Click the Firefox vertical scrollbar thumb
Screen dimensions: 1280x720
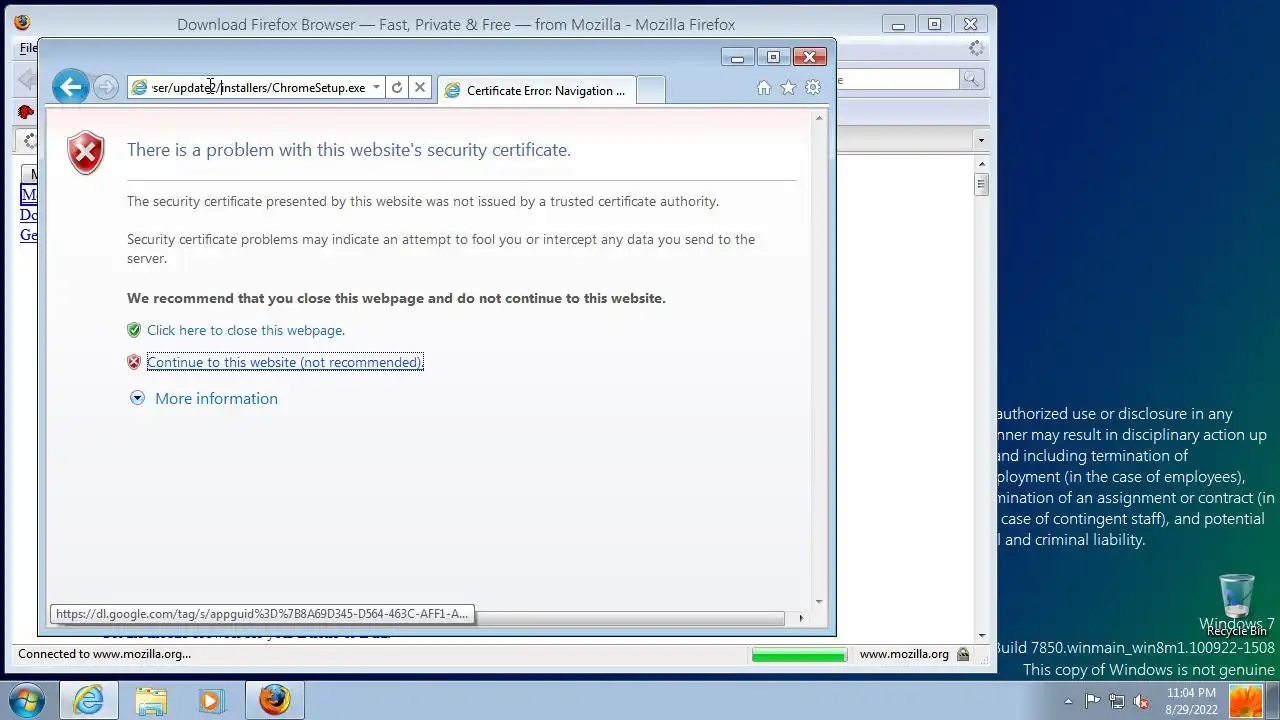(982, 184)
